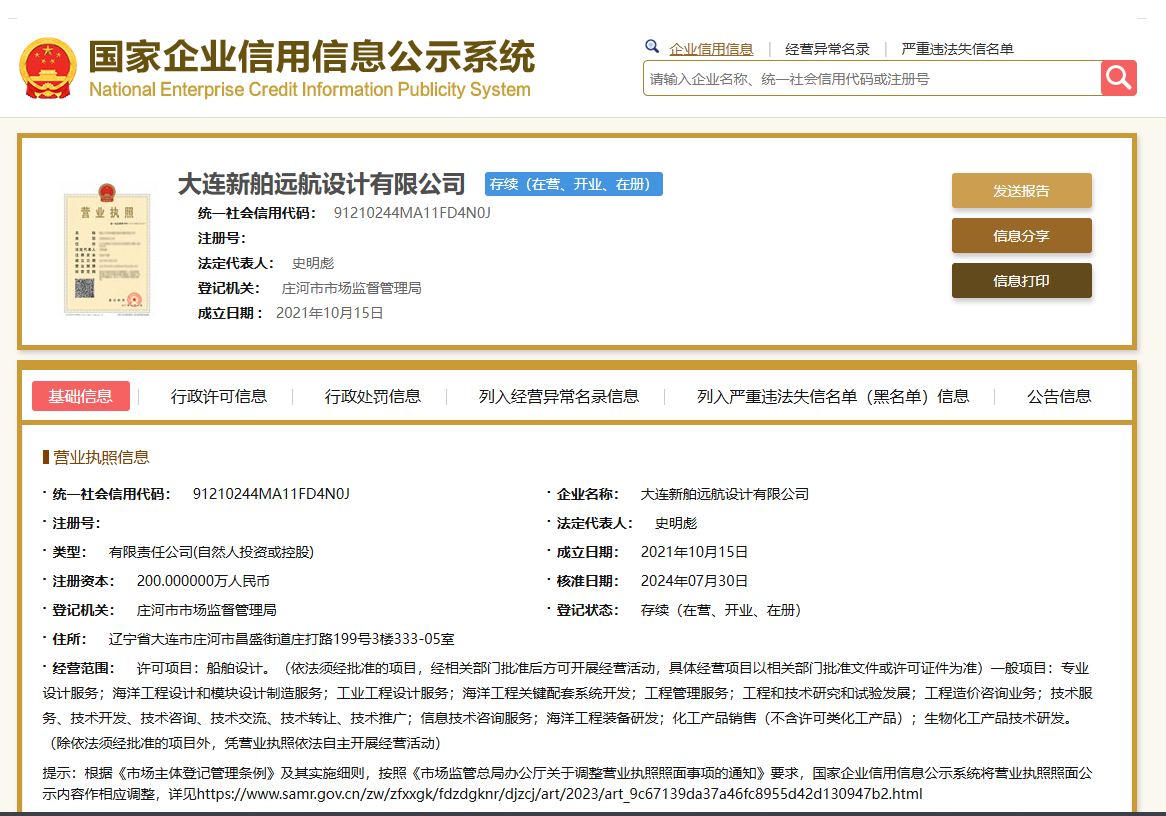The width and height of the screenshot is (1166, 816).
Task: Click the company search input field
Action: pyautogui.click(x=870, y=78)
